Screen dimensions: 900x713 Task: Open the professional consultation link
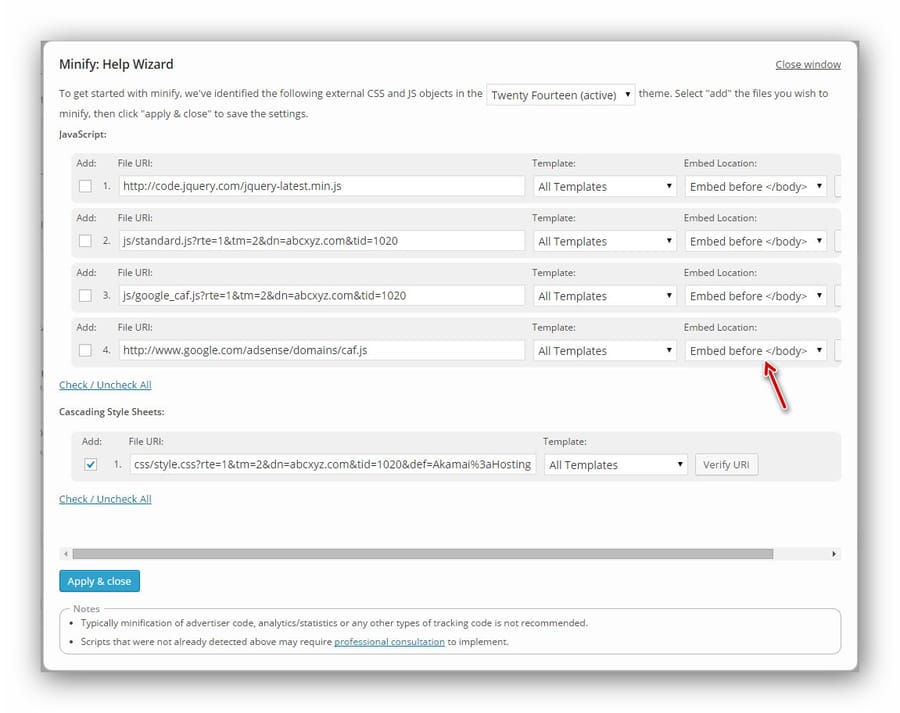click(389, 642)
